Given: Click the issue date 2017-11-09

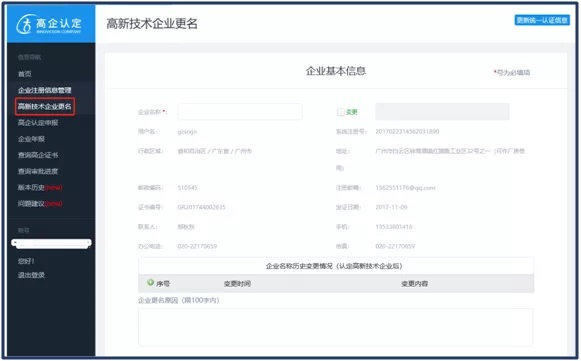Looking at the screenshot, I should click(x=391, y=207).
